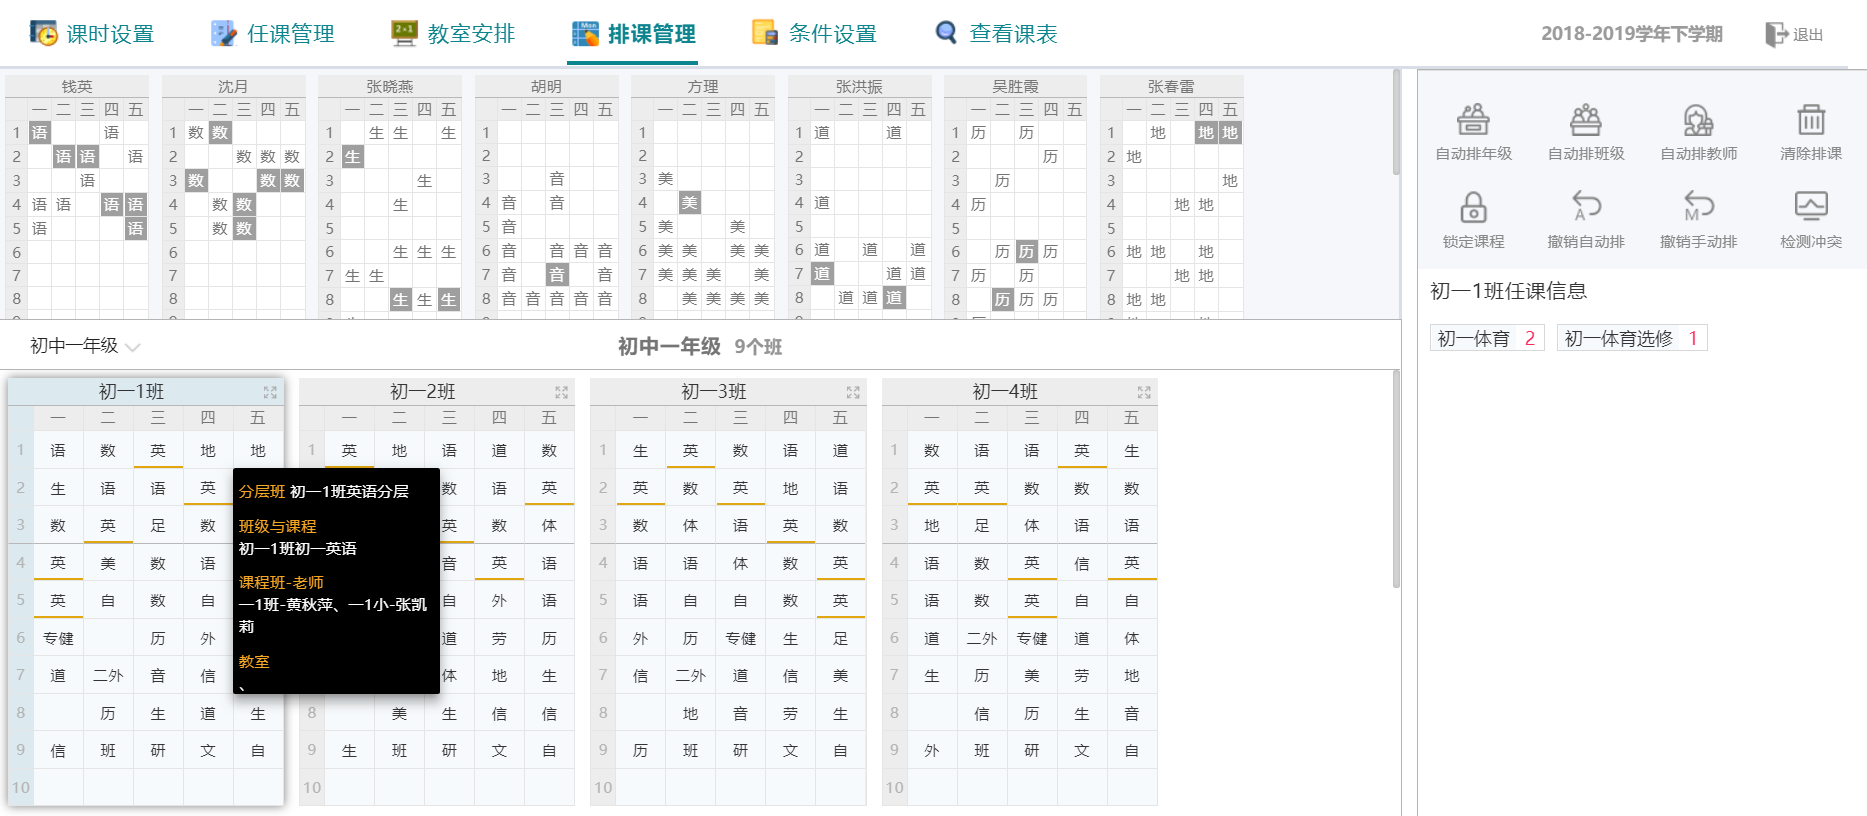Run 自动排班级 auto-schedule
This screenshot has height=816, width=1867.
[x=1586, y=132]
